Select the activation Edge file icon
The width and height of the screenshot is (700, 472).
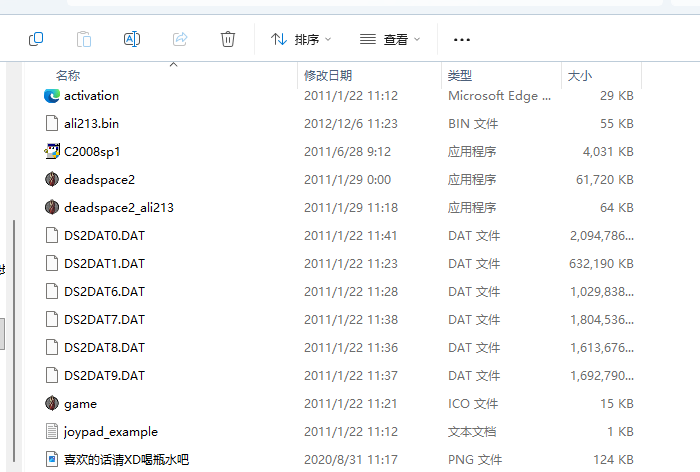(x=53, y=96)
